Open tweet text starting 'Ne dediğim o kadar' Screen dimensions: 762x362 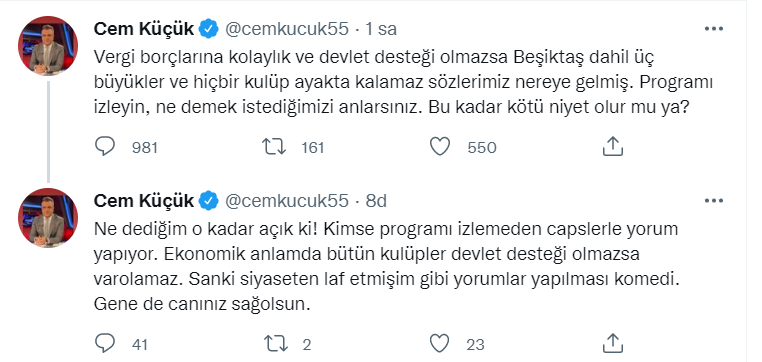click(386, 266)
